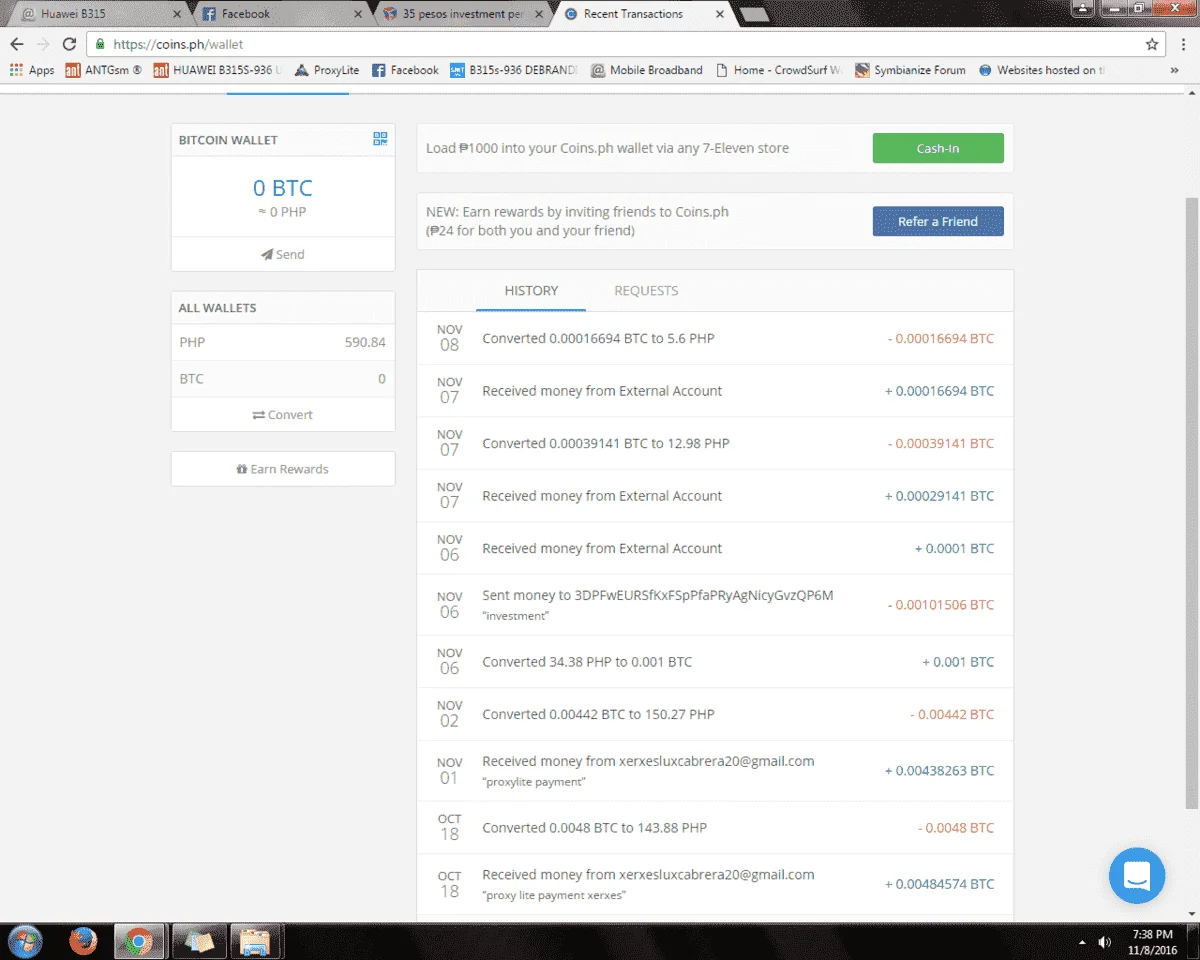Open the chat support bubble icon

click(x=1137, y=876)
